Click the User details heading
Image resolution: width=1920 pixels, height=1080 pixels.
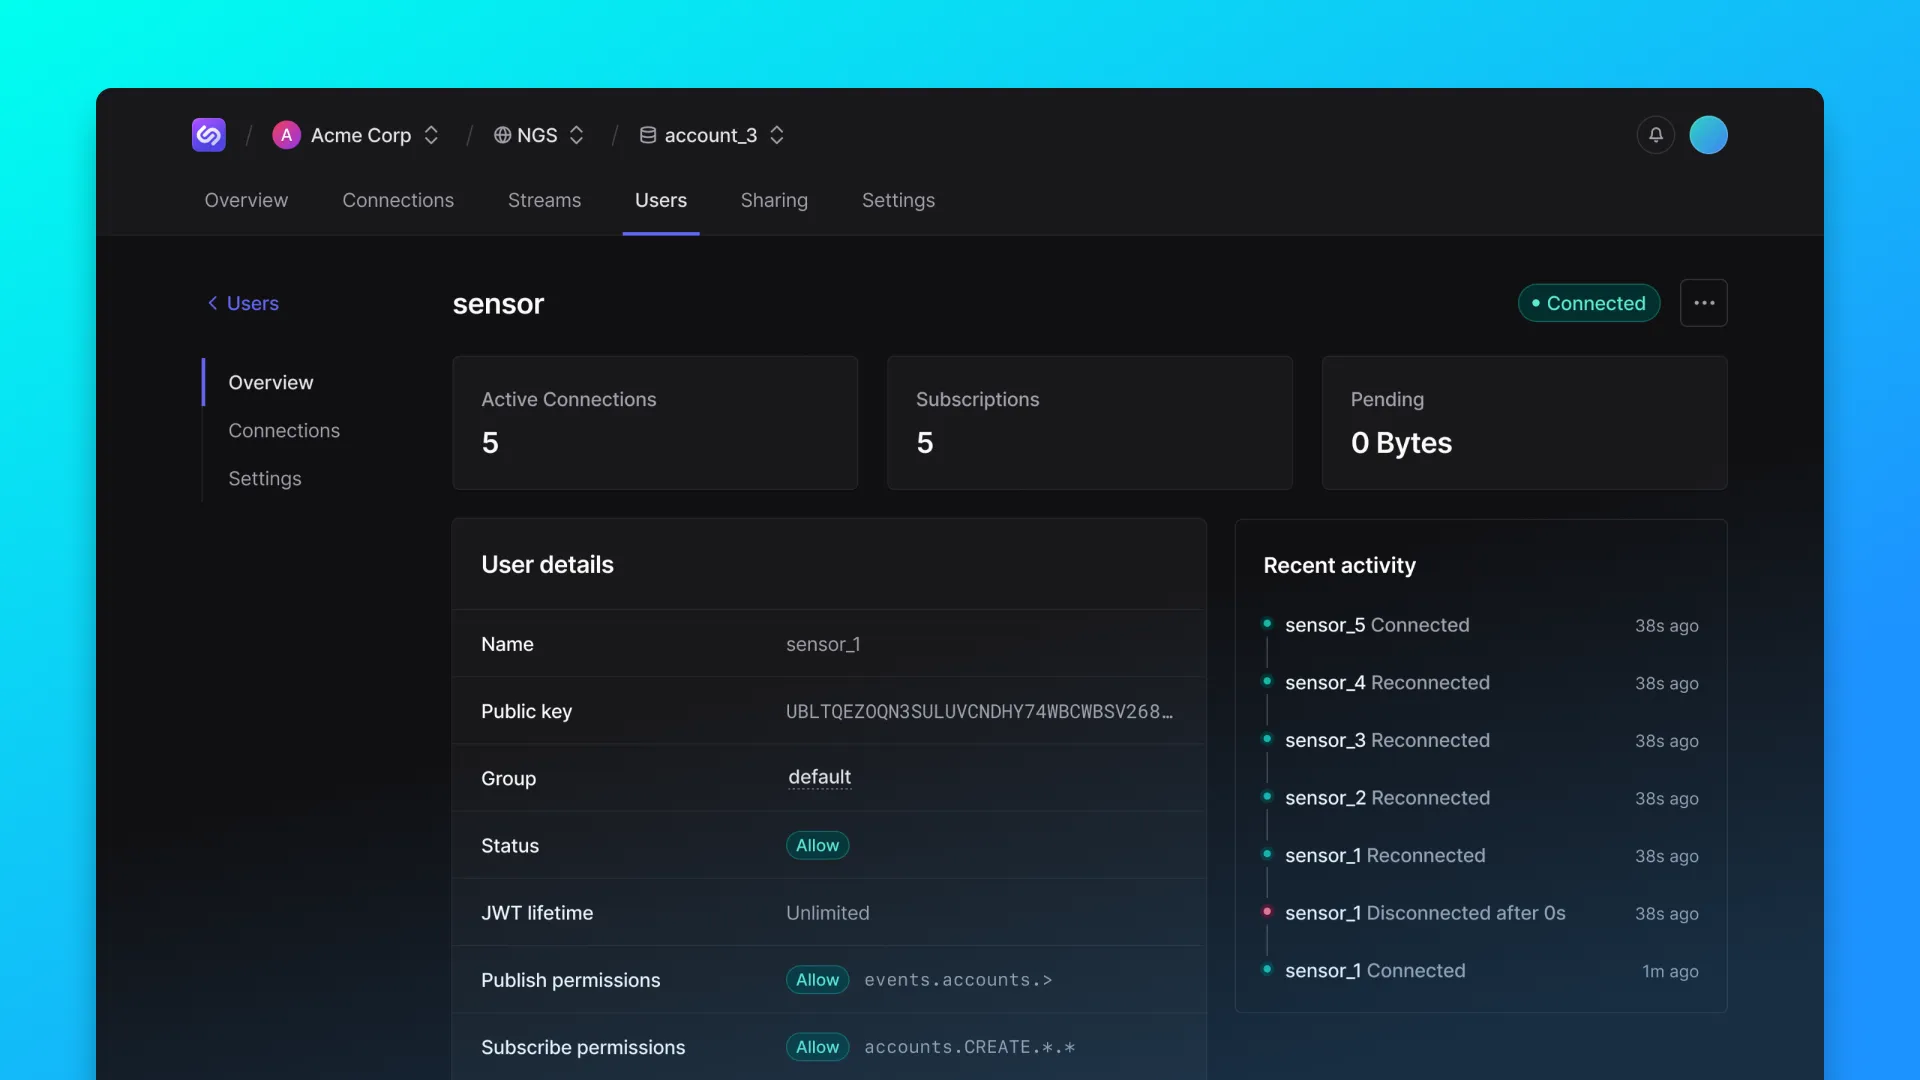[547, 565]
